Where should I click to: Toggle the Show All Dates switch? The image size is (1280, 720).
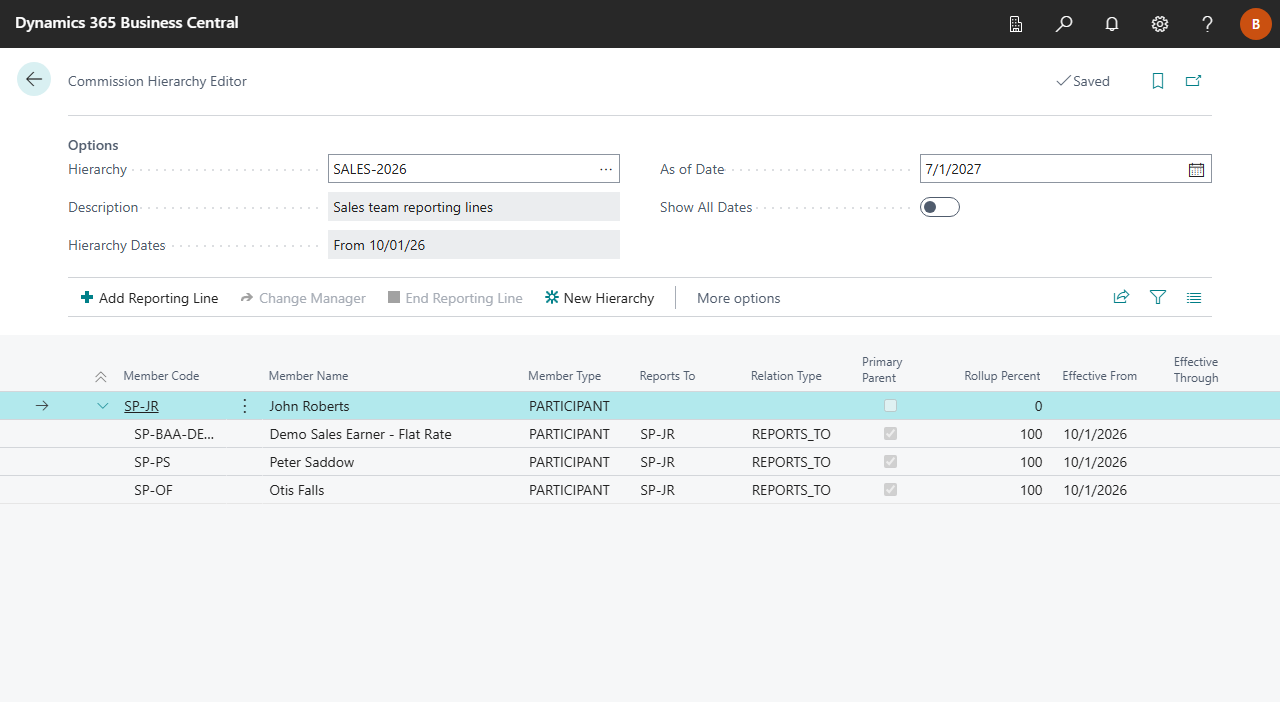[940, 207]
